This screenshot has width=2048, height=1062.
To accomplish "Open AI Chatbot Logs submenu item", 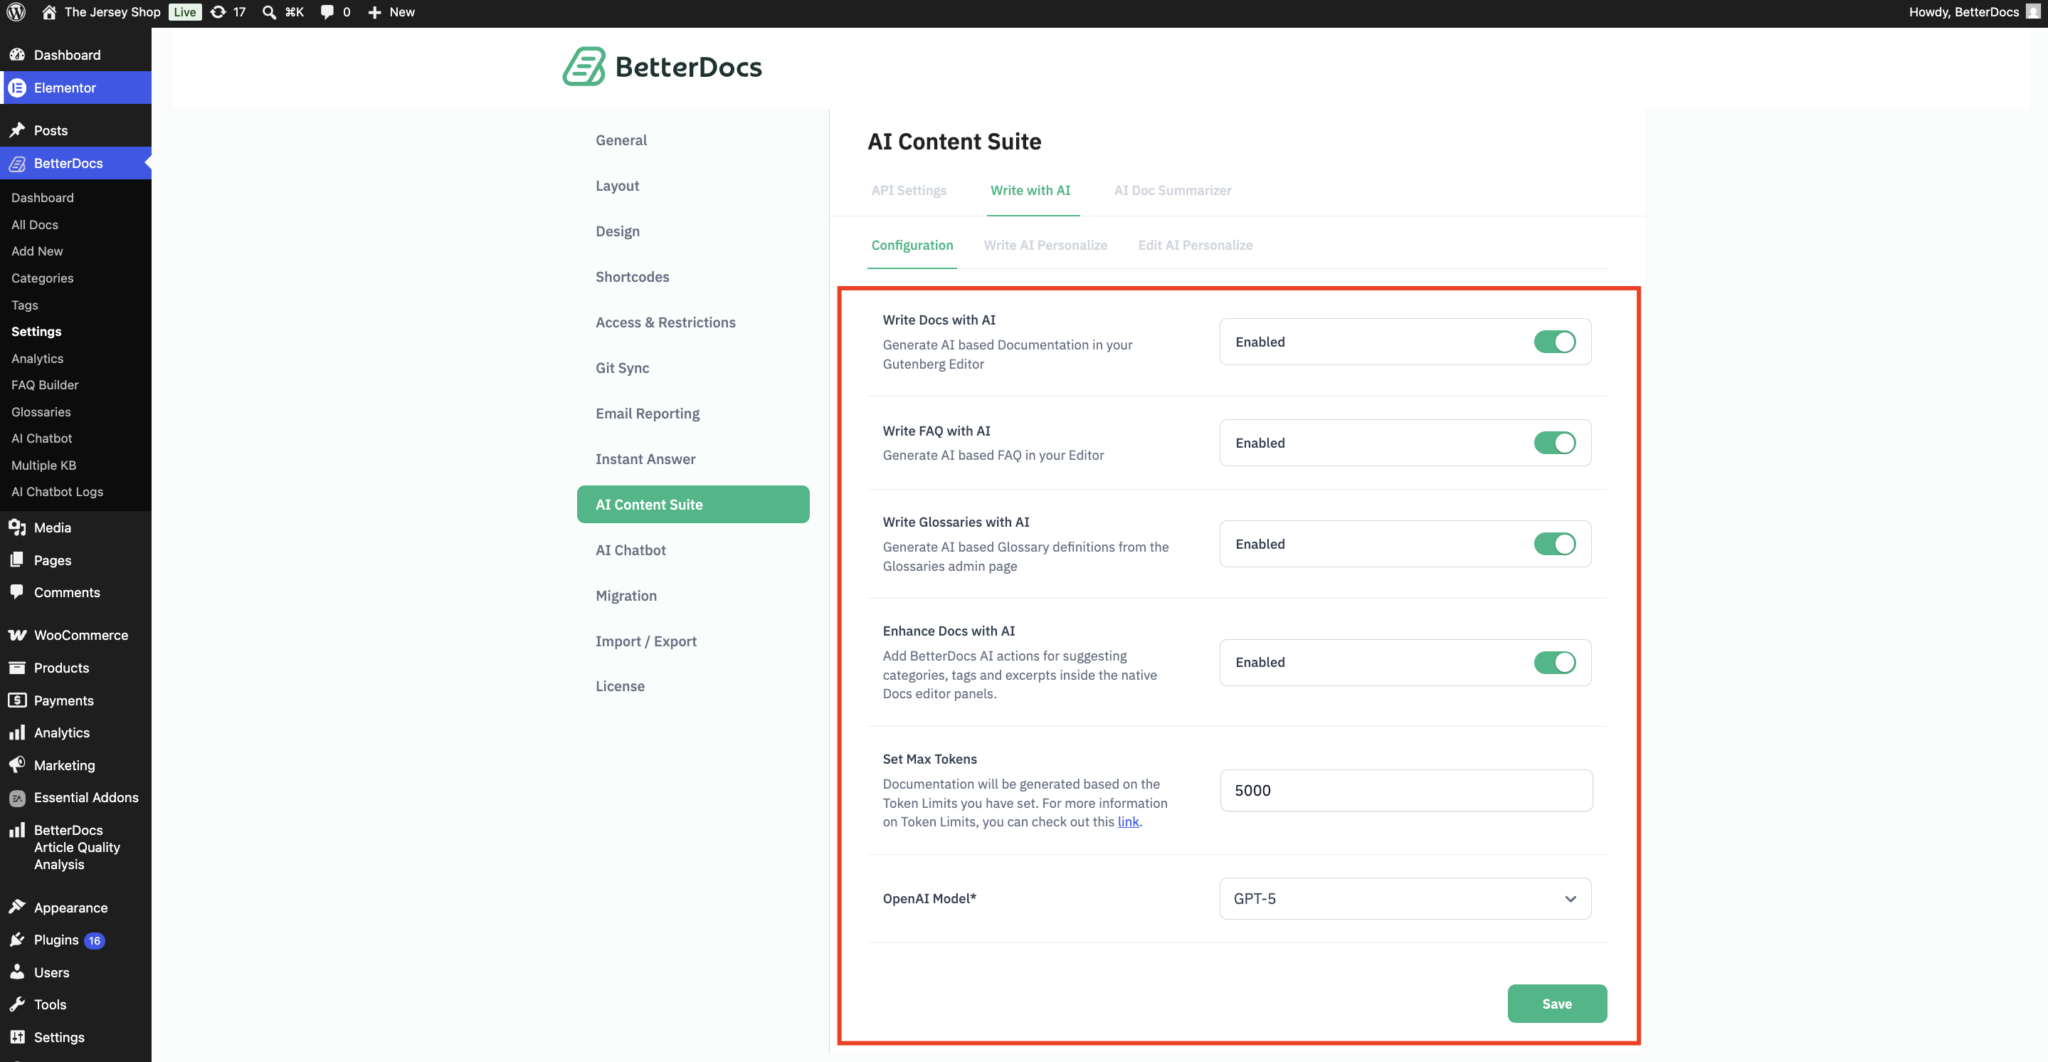I will click(x=57, y=492).
